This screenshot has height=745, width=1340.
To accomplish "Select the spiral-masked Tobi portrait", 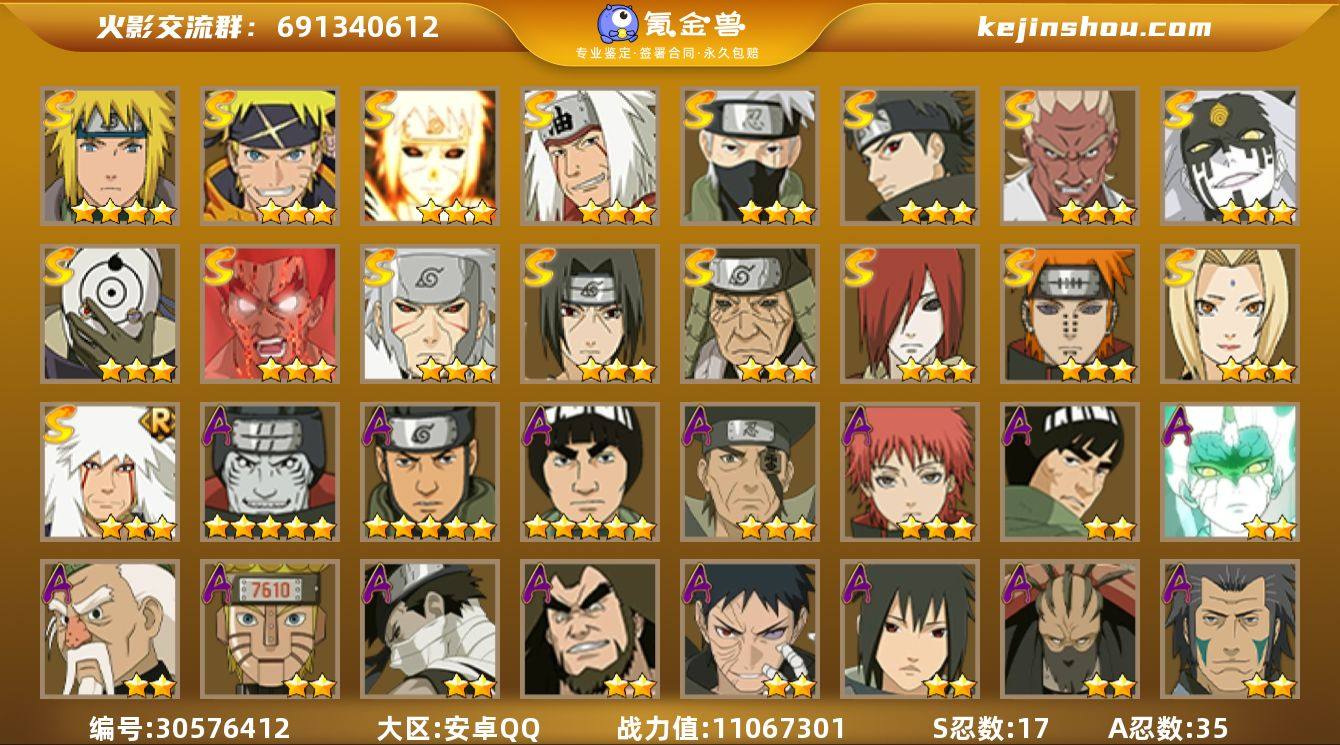I will coord(109,314).
